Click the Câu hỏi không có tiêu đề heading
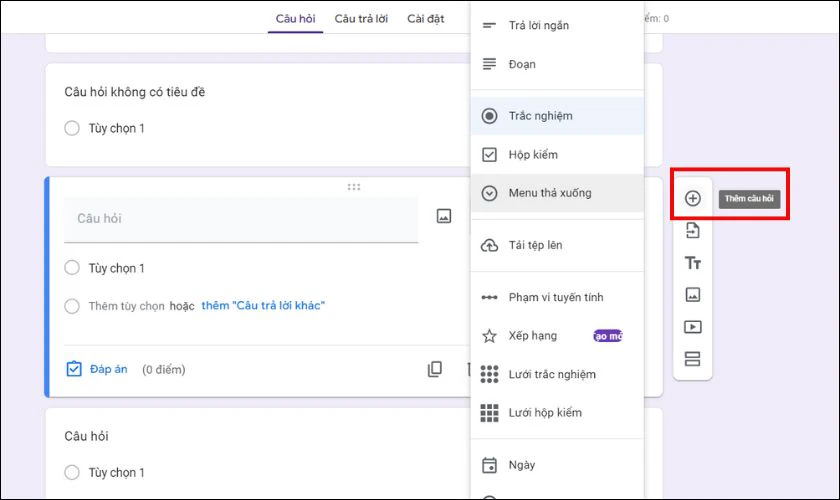Image resolution: width=840 pixels, height=500 pixels. [x=134, y=92]
